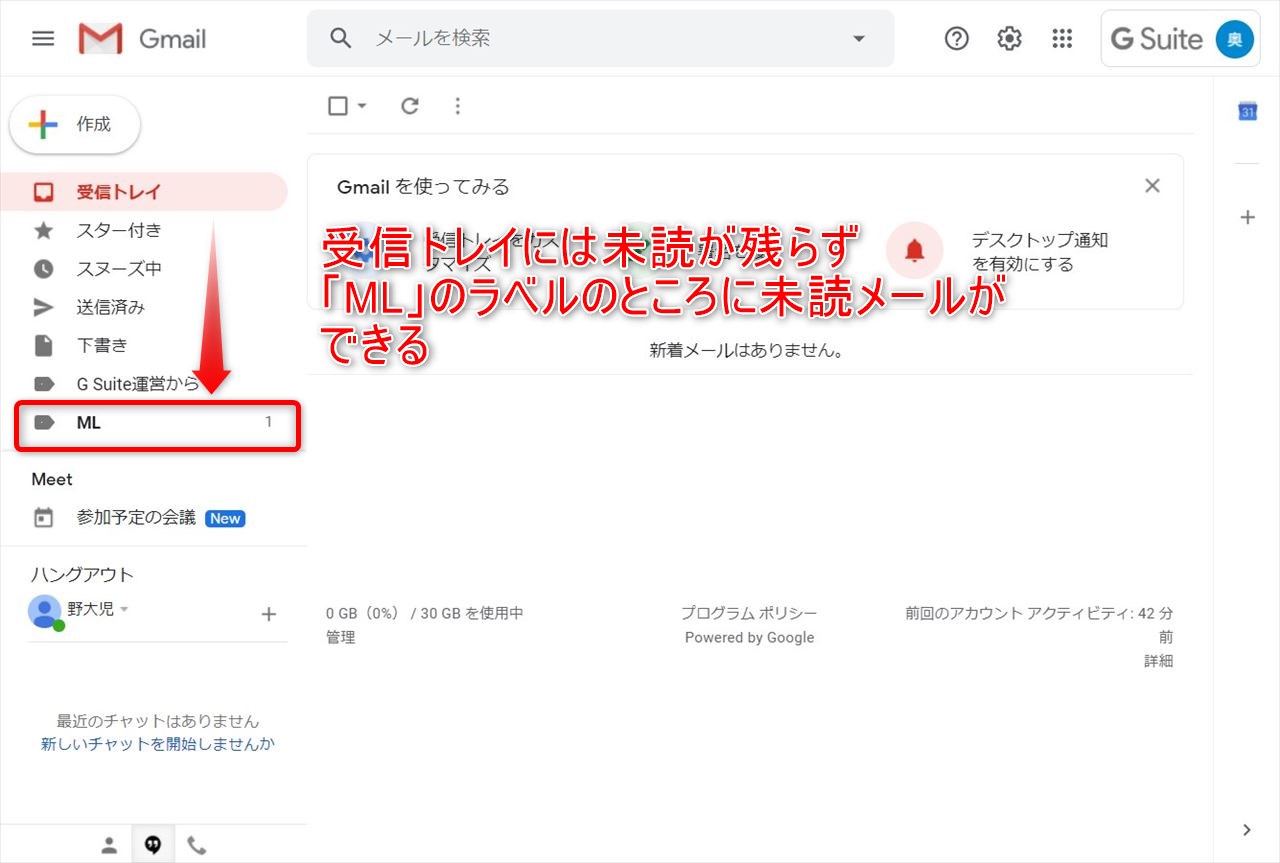Click the 管理 storage link
Screen dimensions: 1280x863
tap(340, 637)
